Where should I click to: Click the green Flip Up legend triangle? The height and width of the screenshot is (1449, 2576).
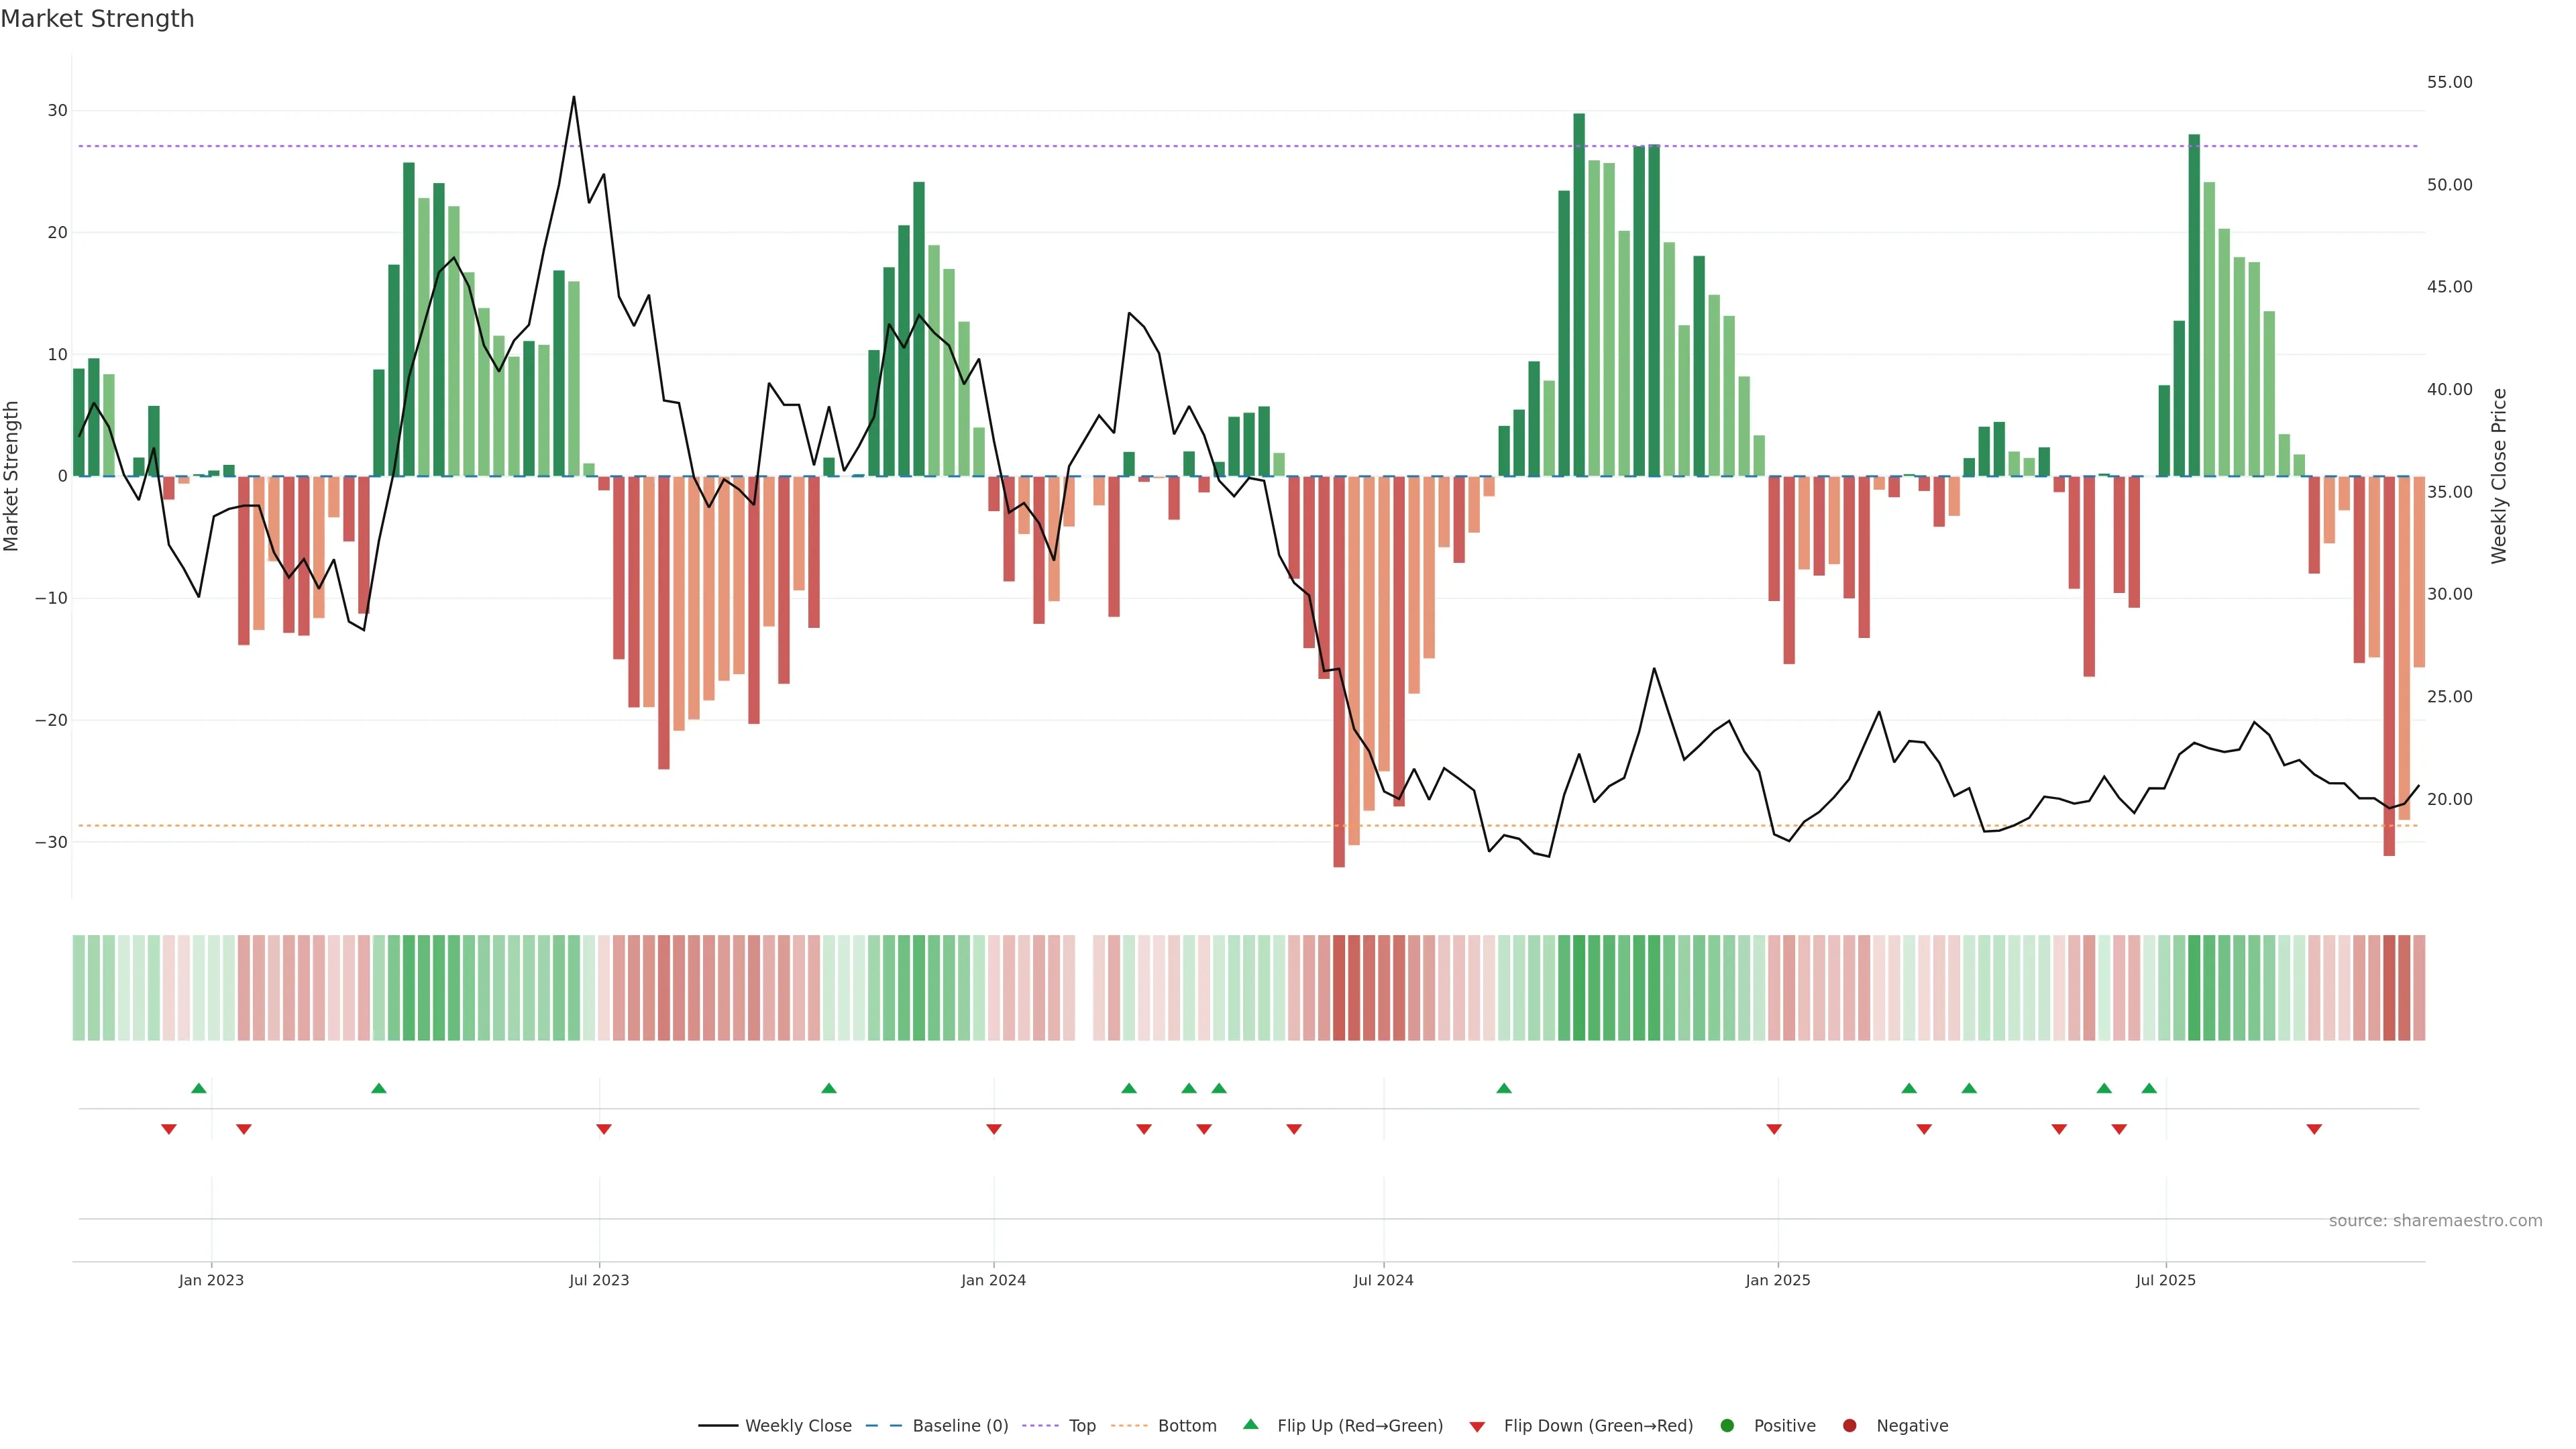click(1250, 1425)
